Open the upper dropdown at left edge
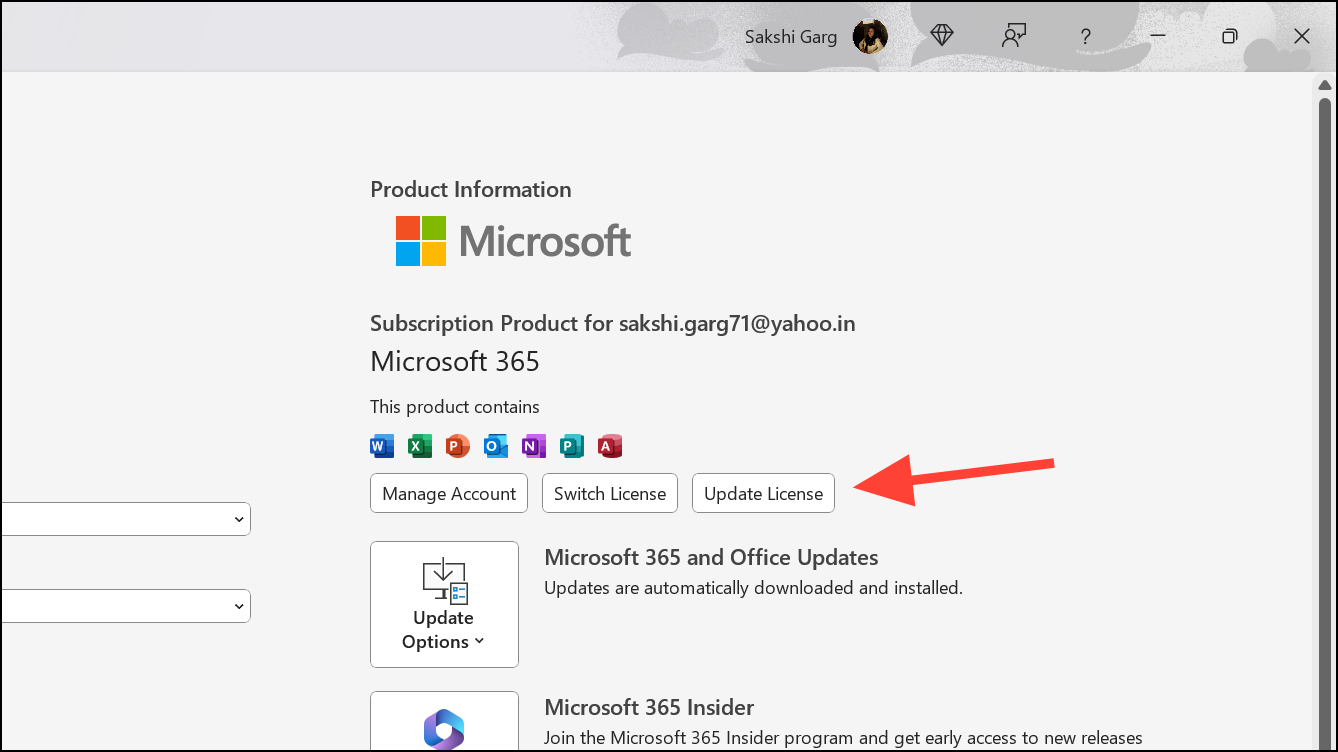Viewport: 1338px width, 752px height. coord(125,519)
